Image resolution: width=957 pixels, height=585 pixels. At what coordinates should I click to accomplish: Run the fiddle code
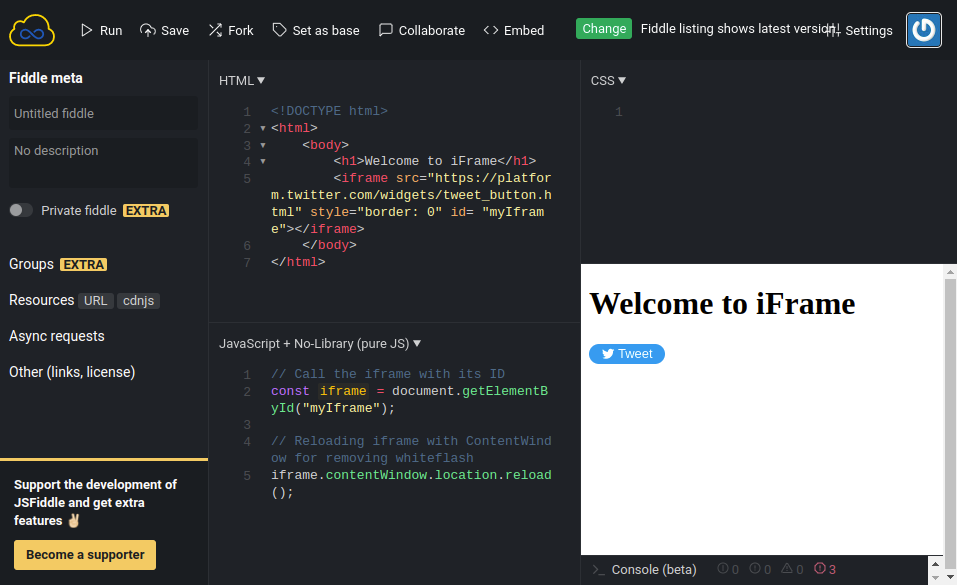(x=100, y=30)
